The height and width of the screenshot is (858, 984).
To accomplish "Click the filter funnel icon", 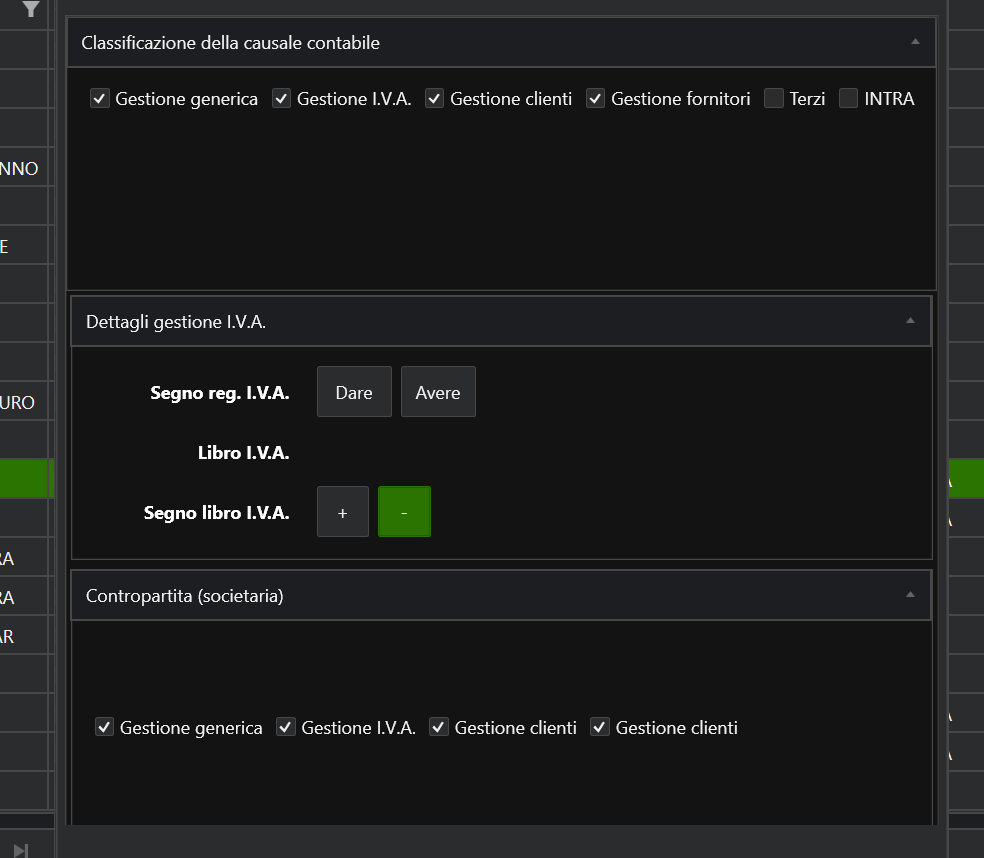I will (31, 9).
